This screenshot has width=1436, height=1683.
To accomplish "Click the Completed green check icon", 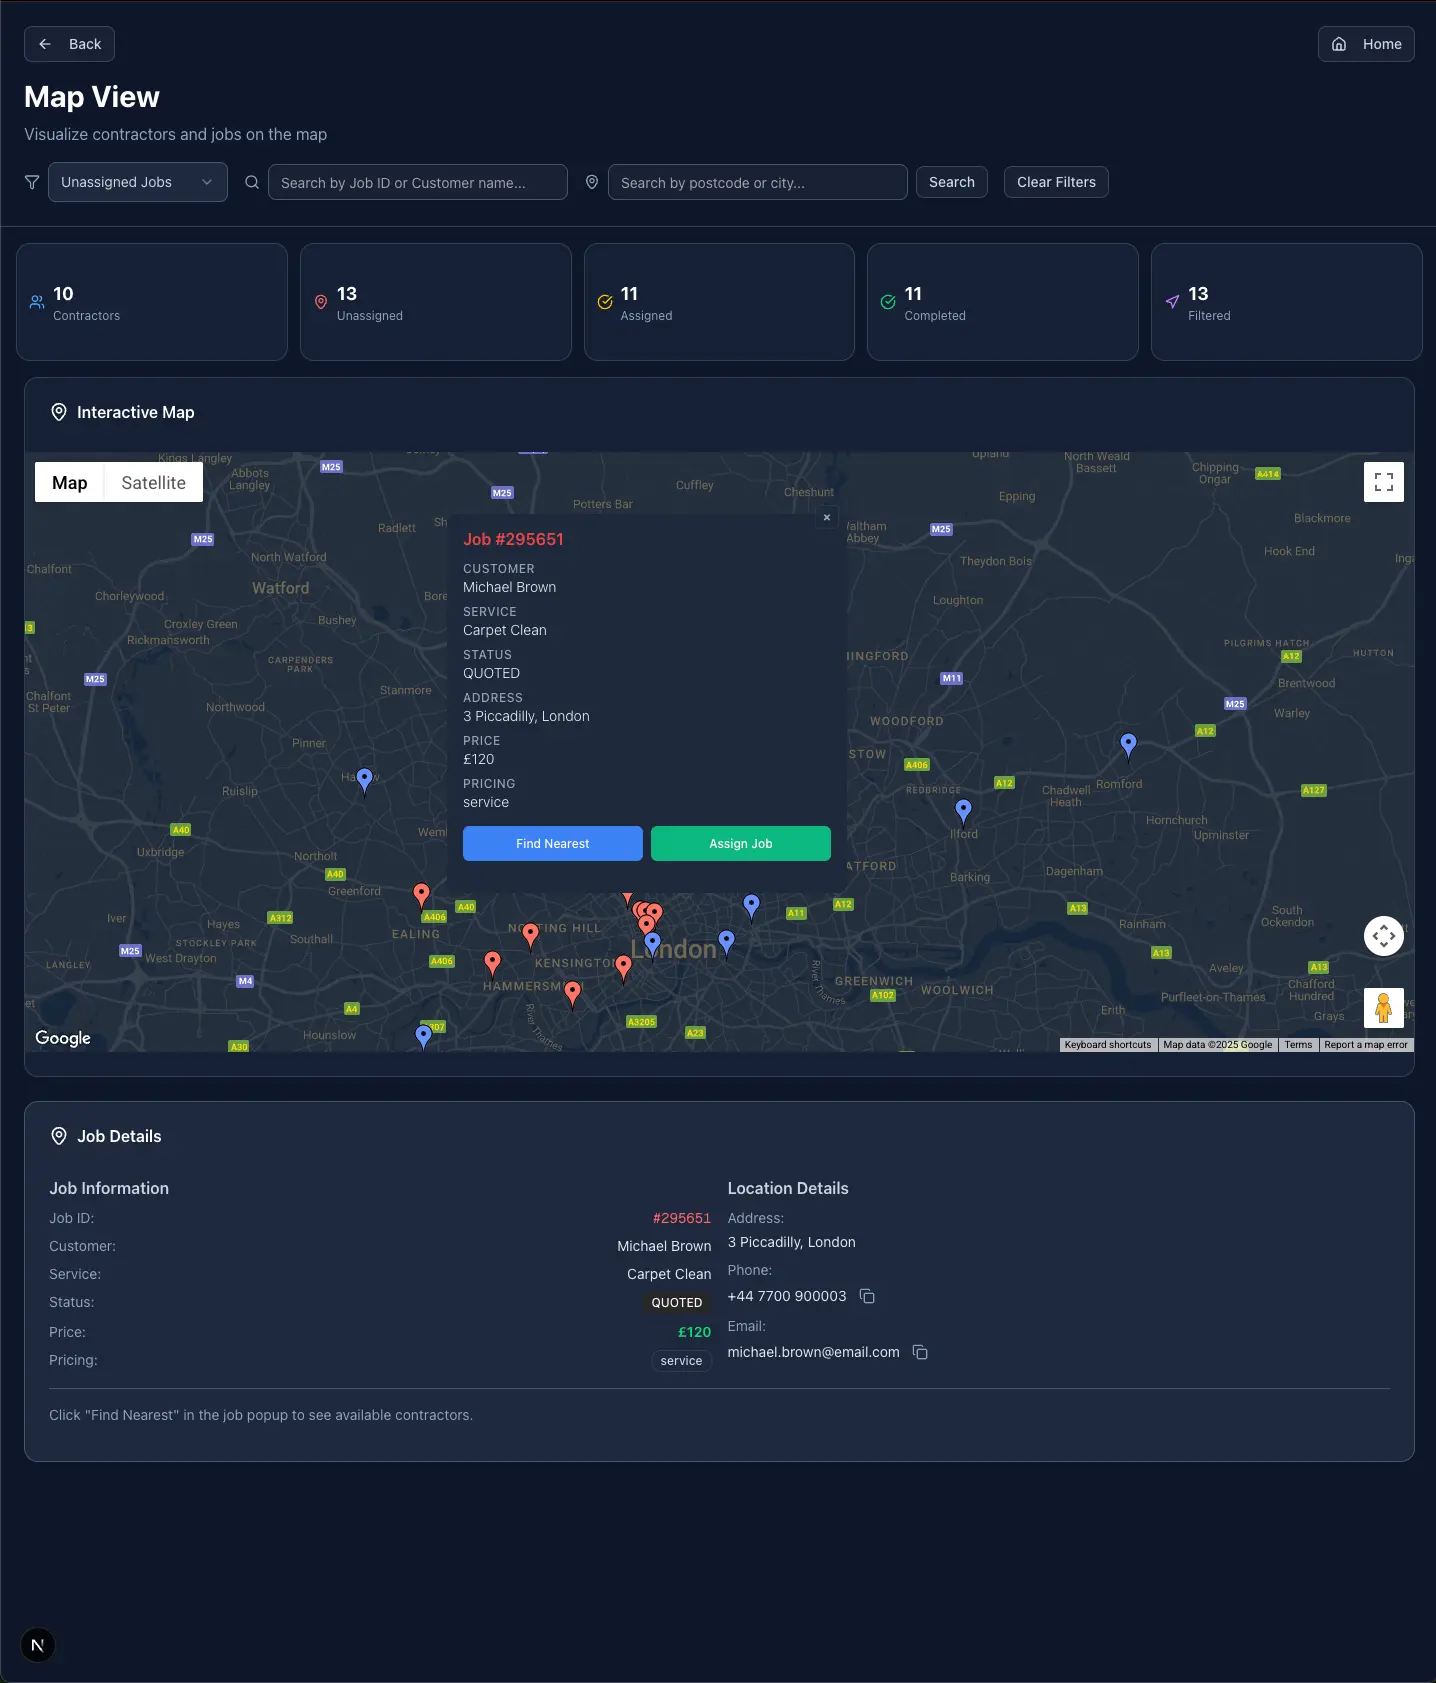I will pos(888,302).
